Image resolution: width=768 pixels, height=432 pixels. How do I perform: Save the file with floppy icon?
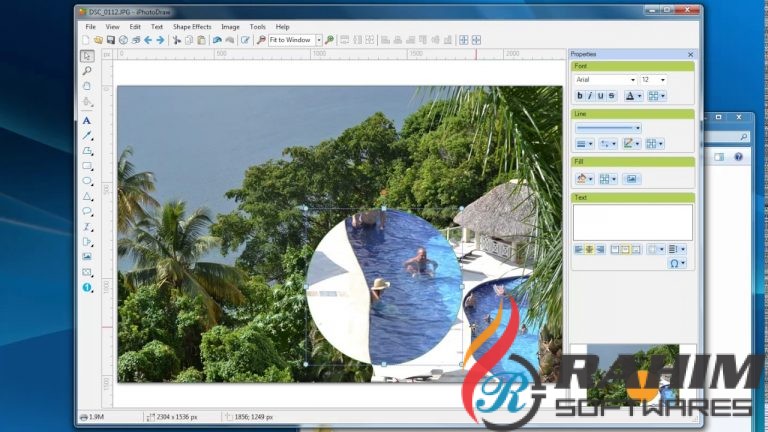click(x=111, y=40)
